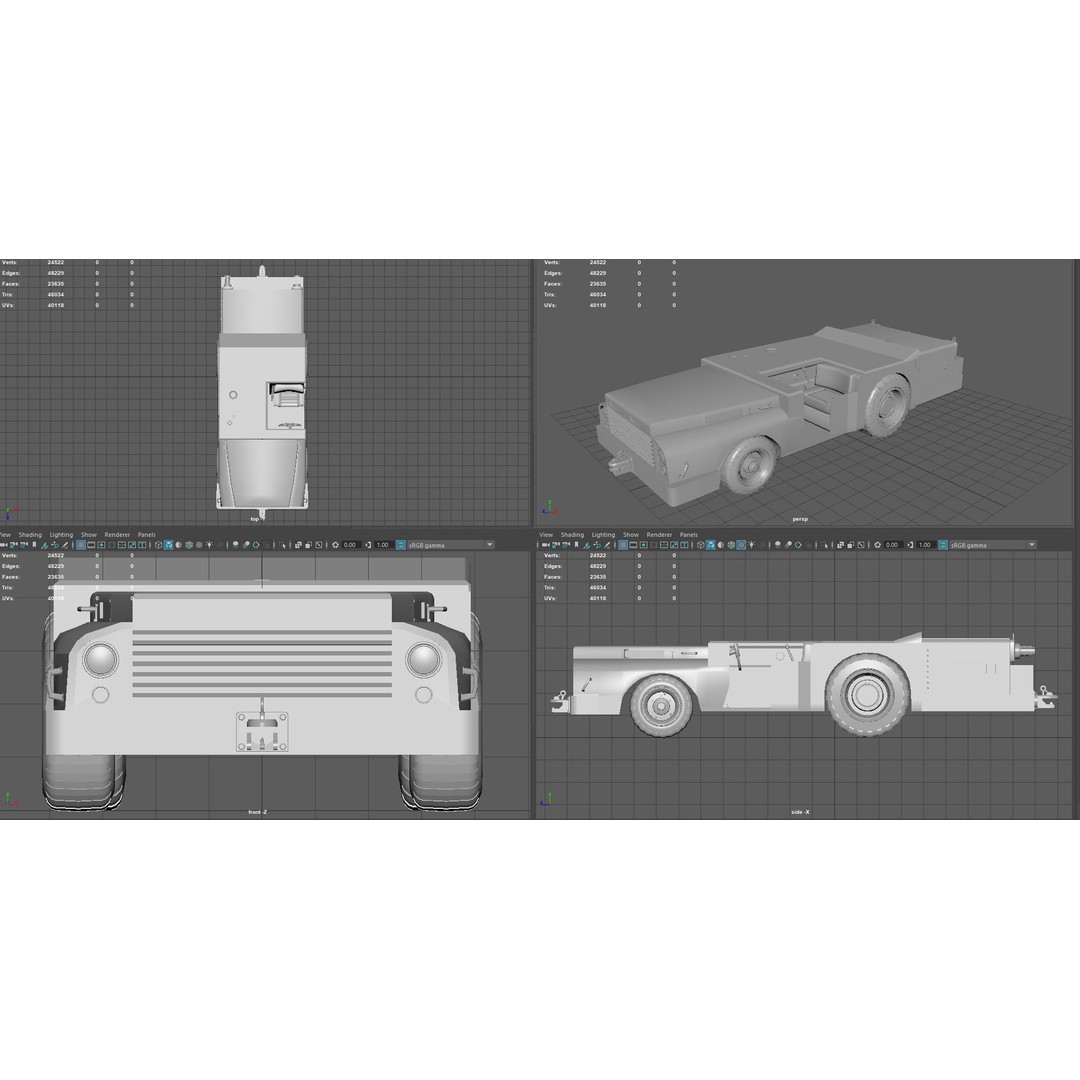Click Gamma icon in front viewport toolbar

pyautogui.click(x=368, y=545)
